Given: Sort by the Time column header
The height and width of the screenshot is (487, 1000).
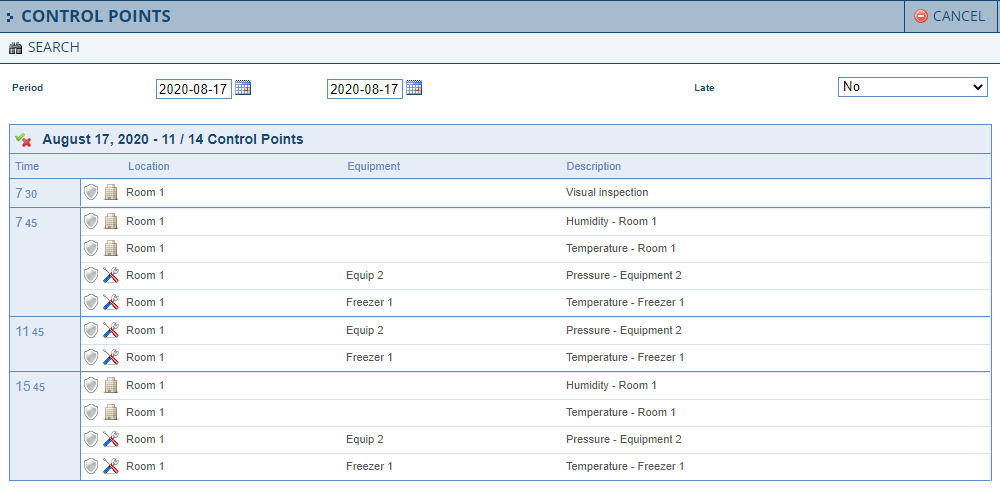Looking at the screenshot, I should click(x=27, y=166).
